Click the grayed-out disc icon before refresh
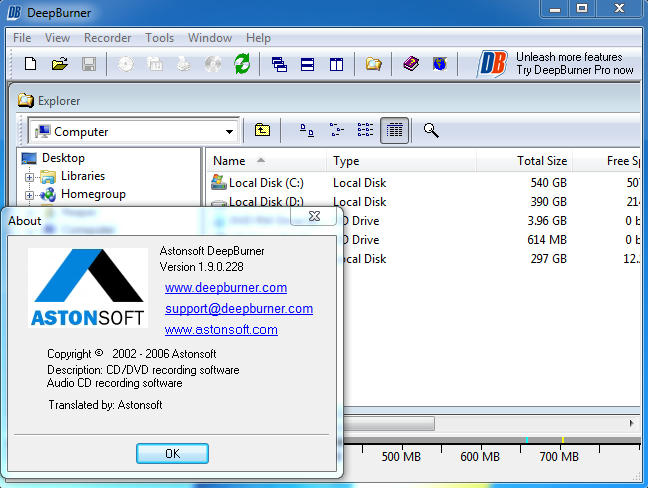The width and height of the screenshot is (648, 488). (x=213, y=64)
